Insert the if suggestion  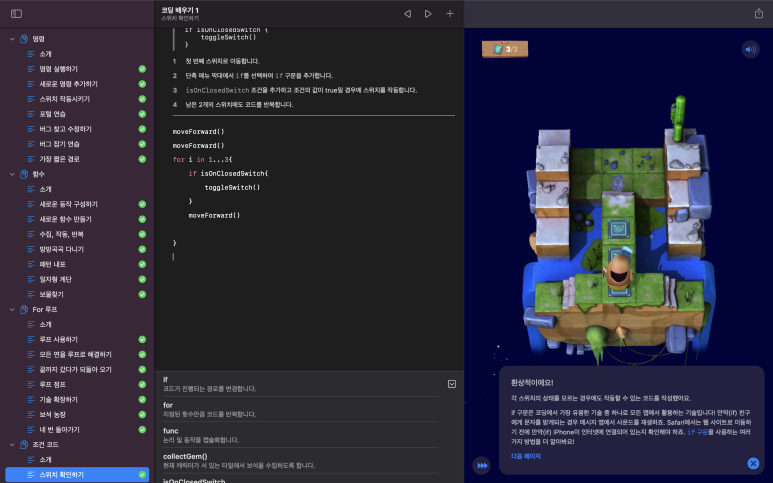[x=300, y=384]
